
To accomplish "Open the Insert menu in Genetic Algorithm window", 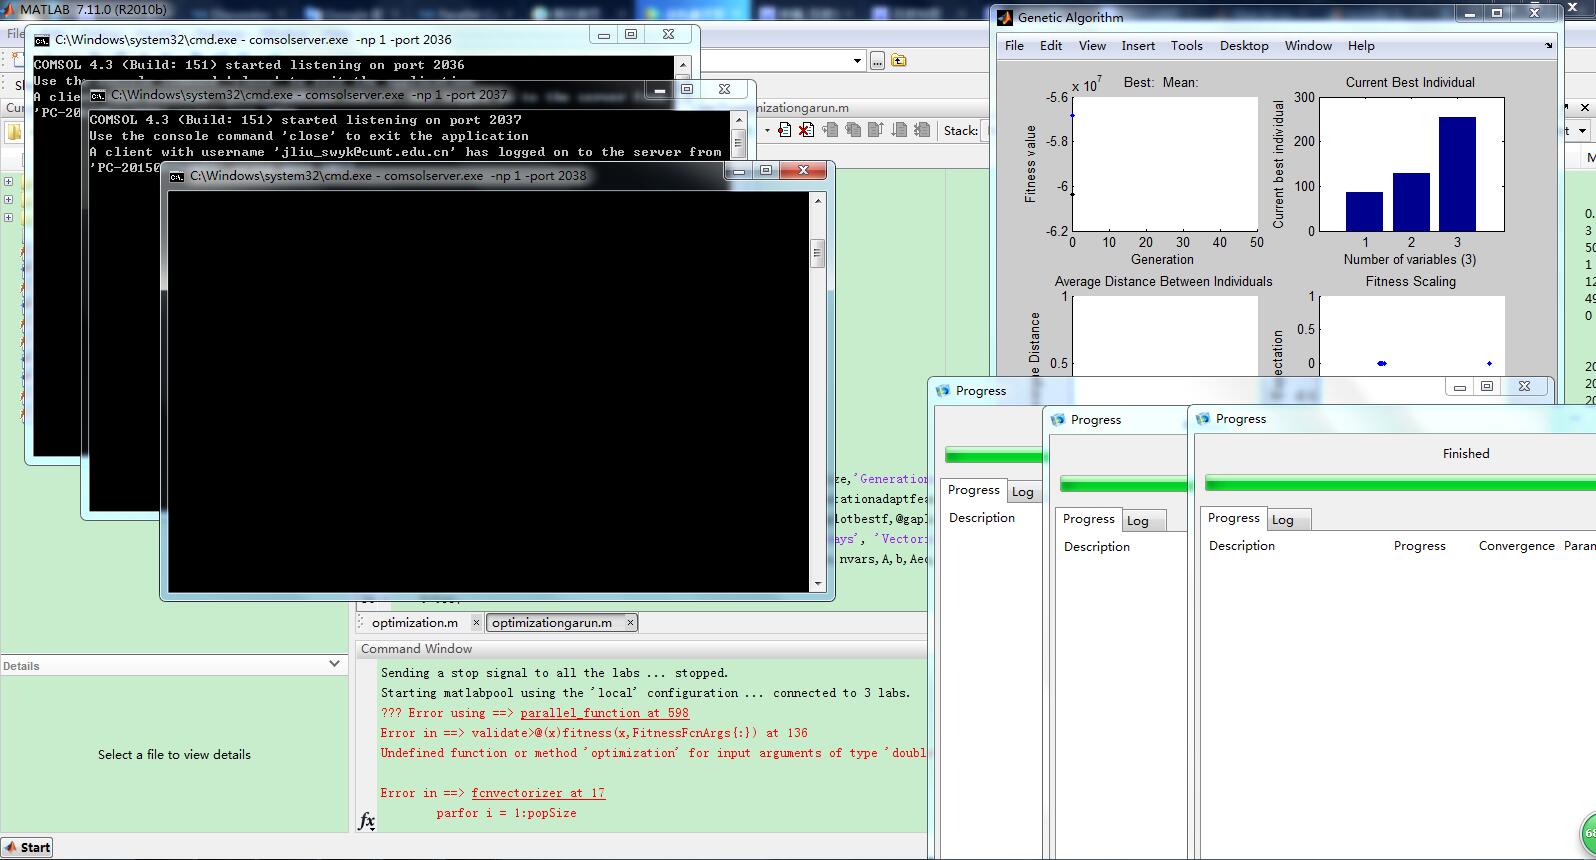I will (1137, 46).
